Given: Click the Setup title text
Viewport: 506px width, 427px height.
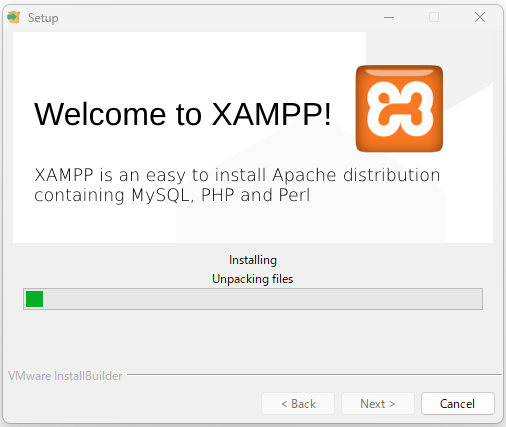Looking at the screenshot, I should [43, 18].
